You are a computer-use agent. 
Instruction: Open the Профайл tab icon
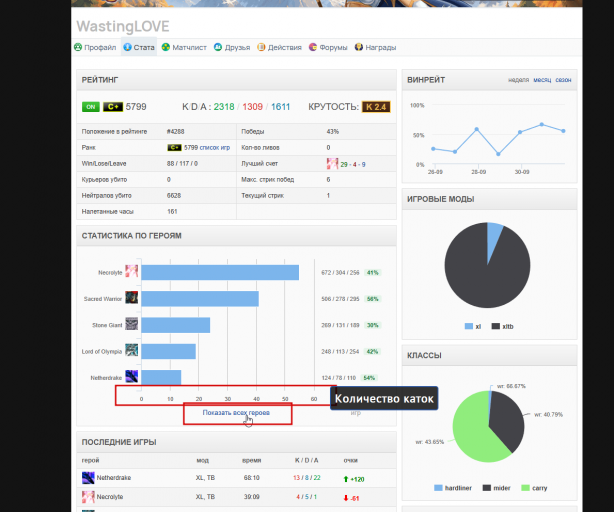[x=78, y=47]
